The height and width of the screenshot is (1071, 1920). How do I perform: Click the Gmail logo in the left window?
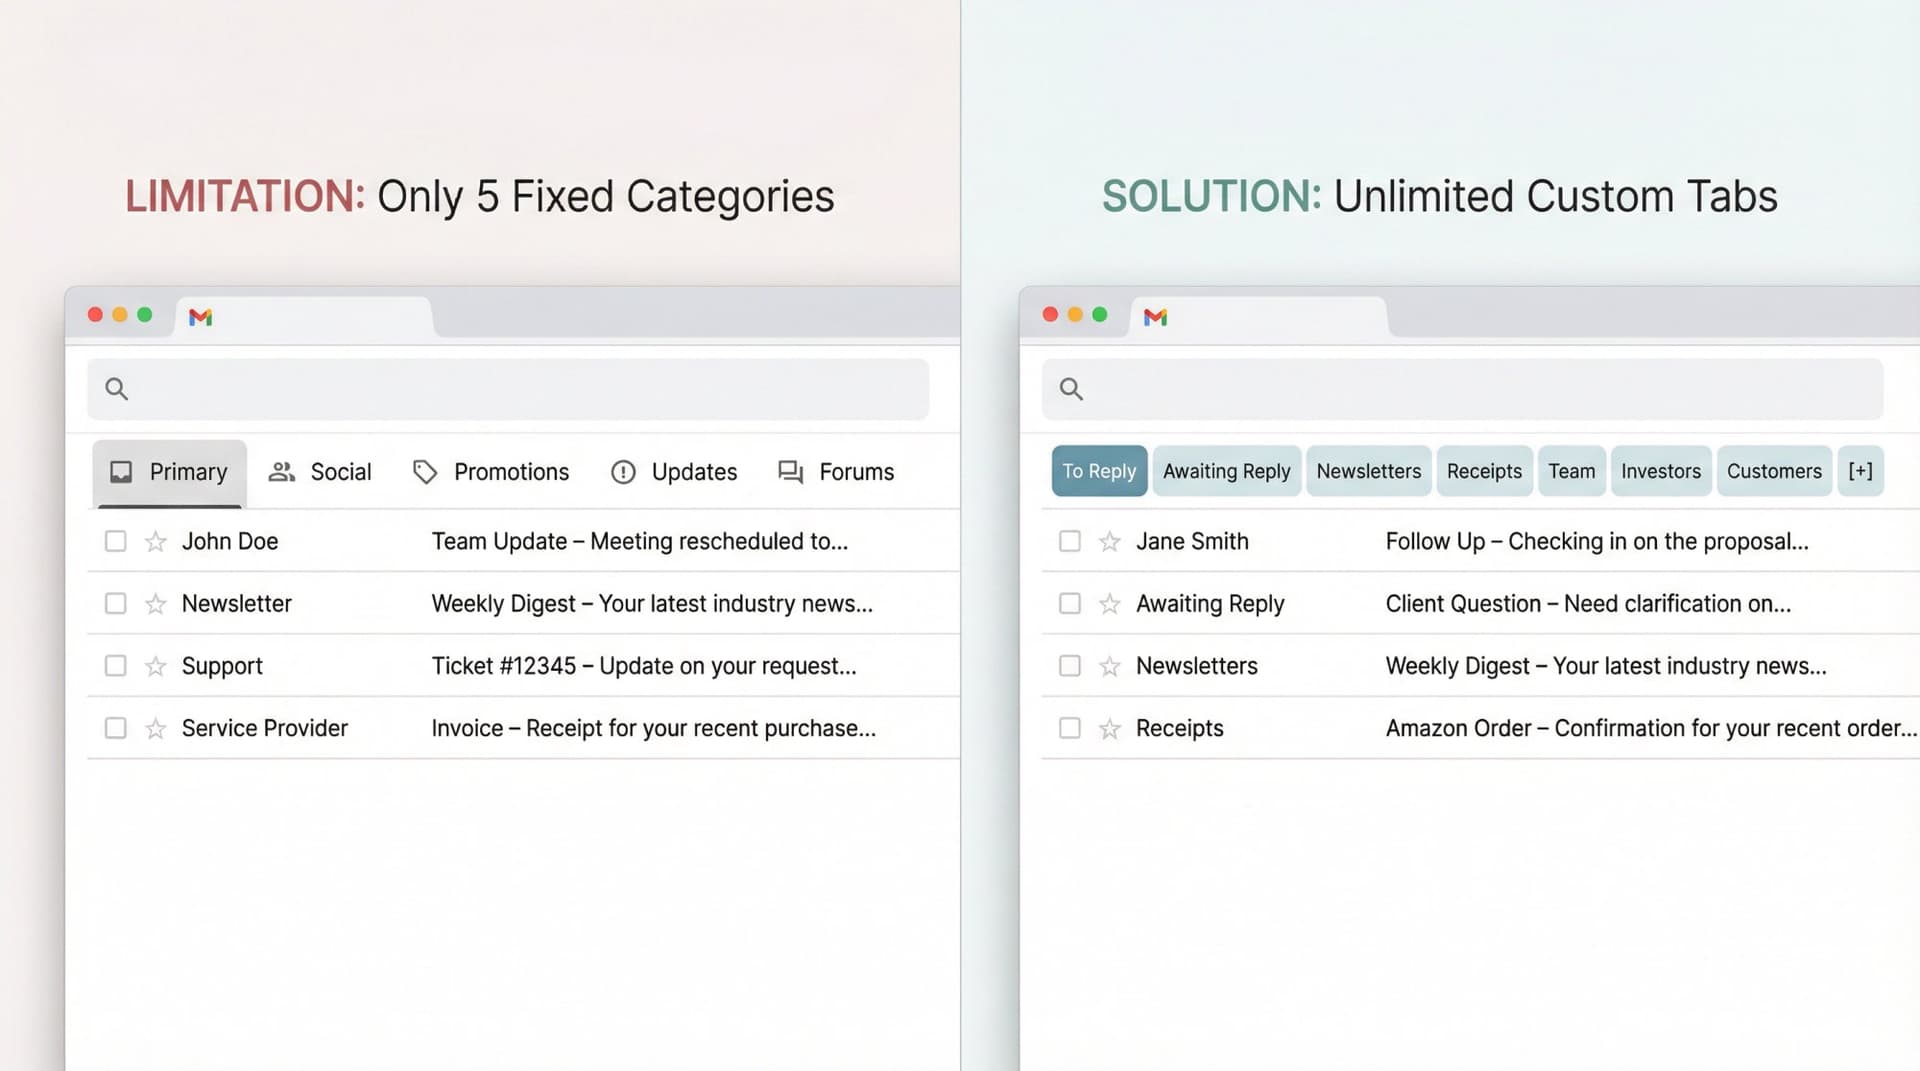[x=200, y=317]
